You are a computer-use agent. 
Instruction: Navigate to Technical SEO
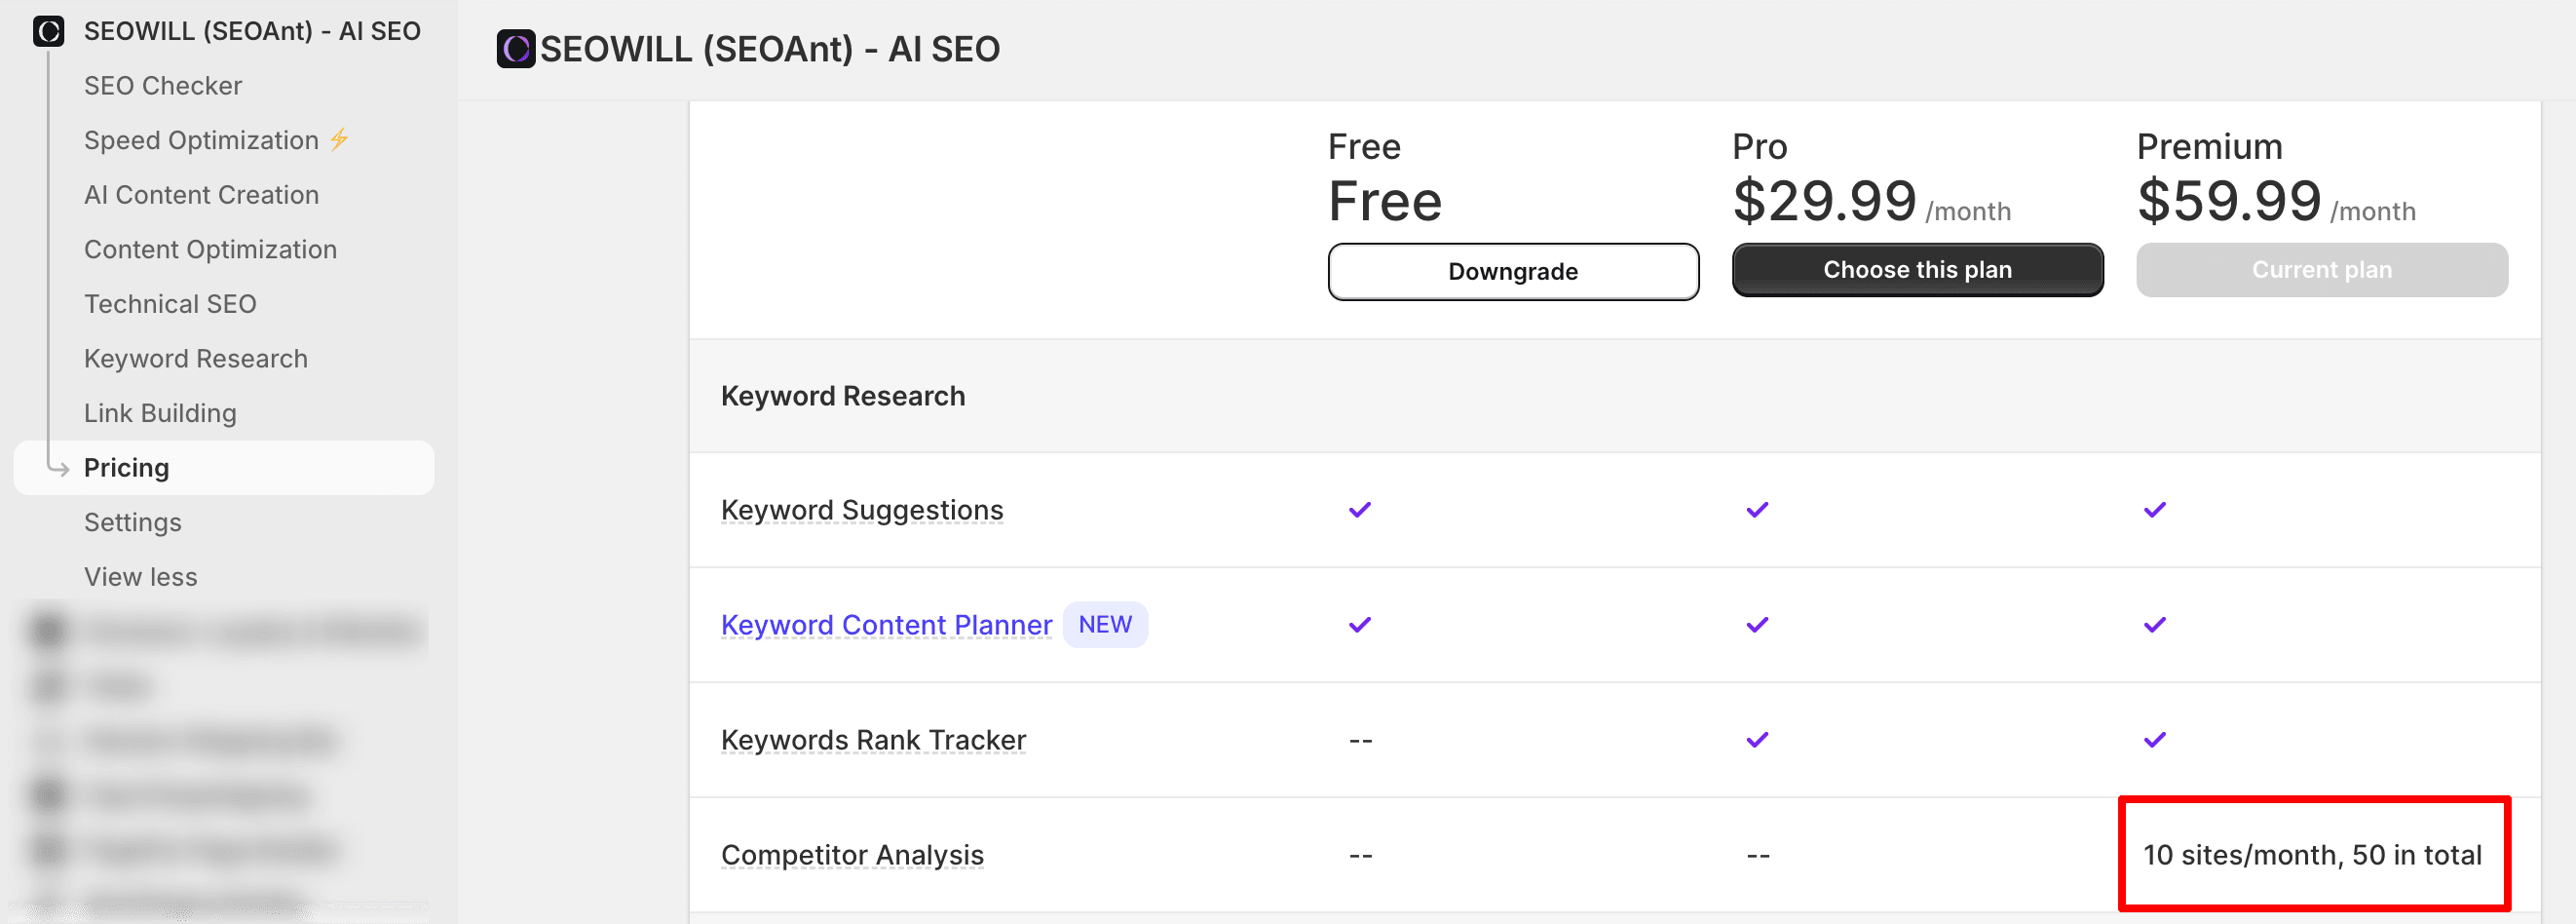(170, 304)
